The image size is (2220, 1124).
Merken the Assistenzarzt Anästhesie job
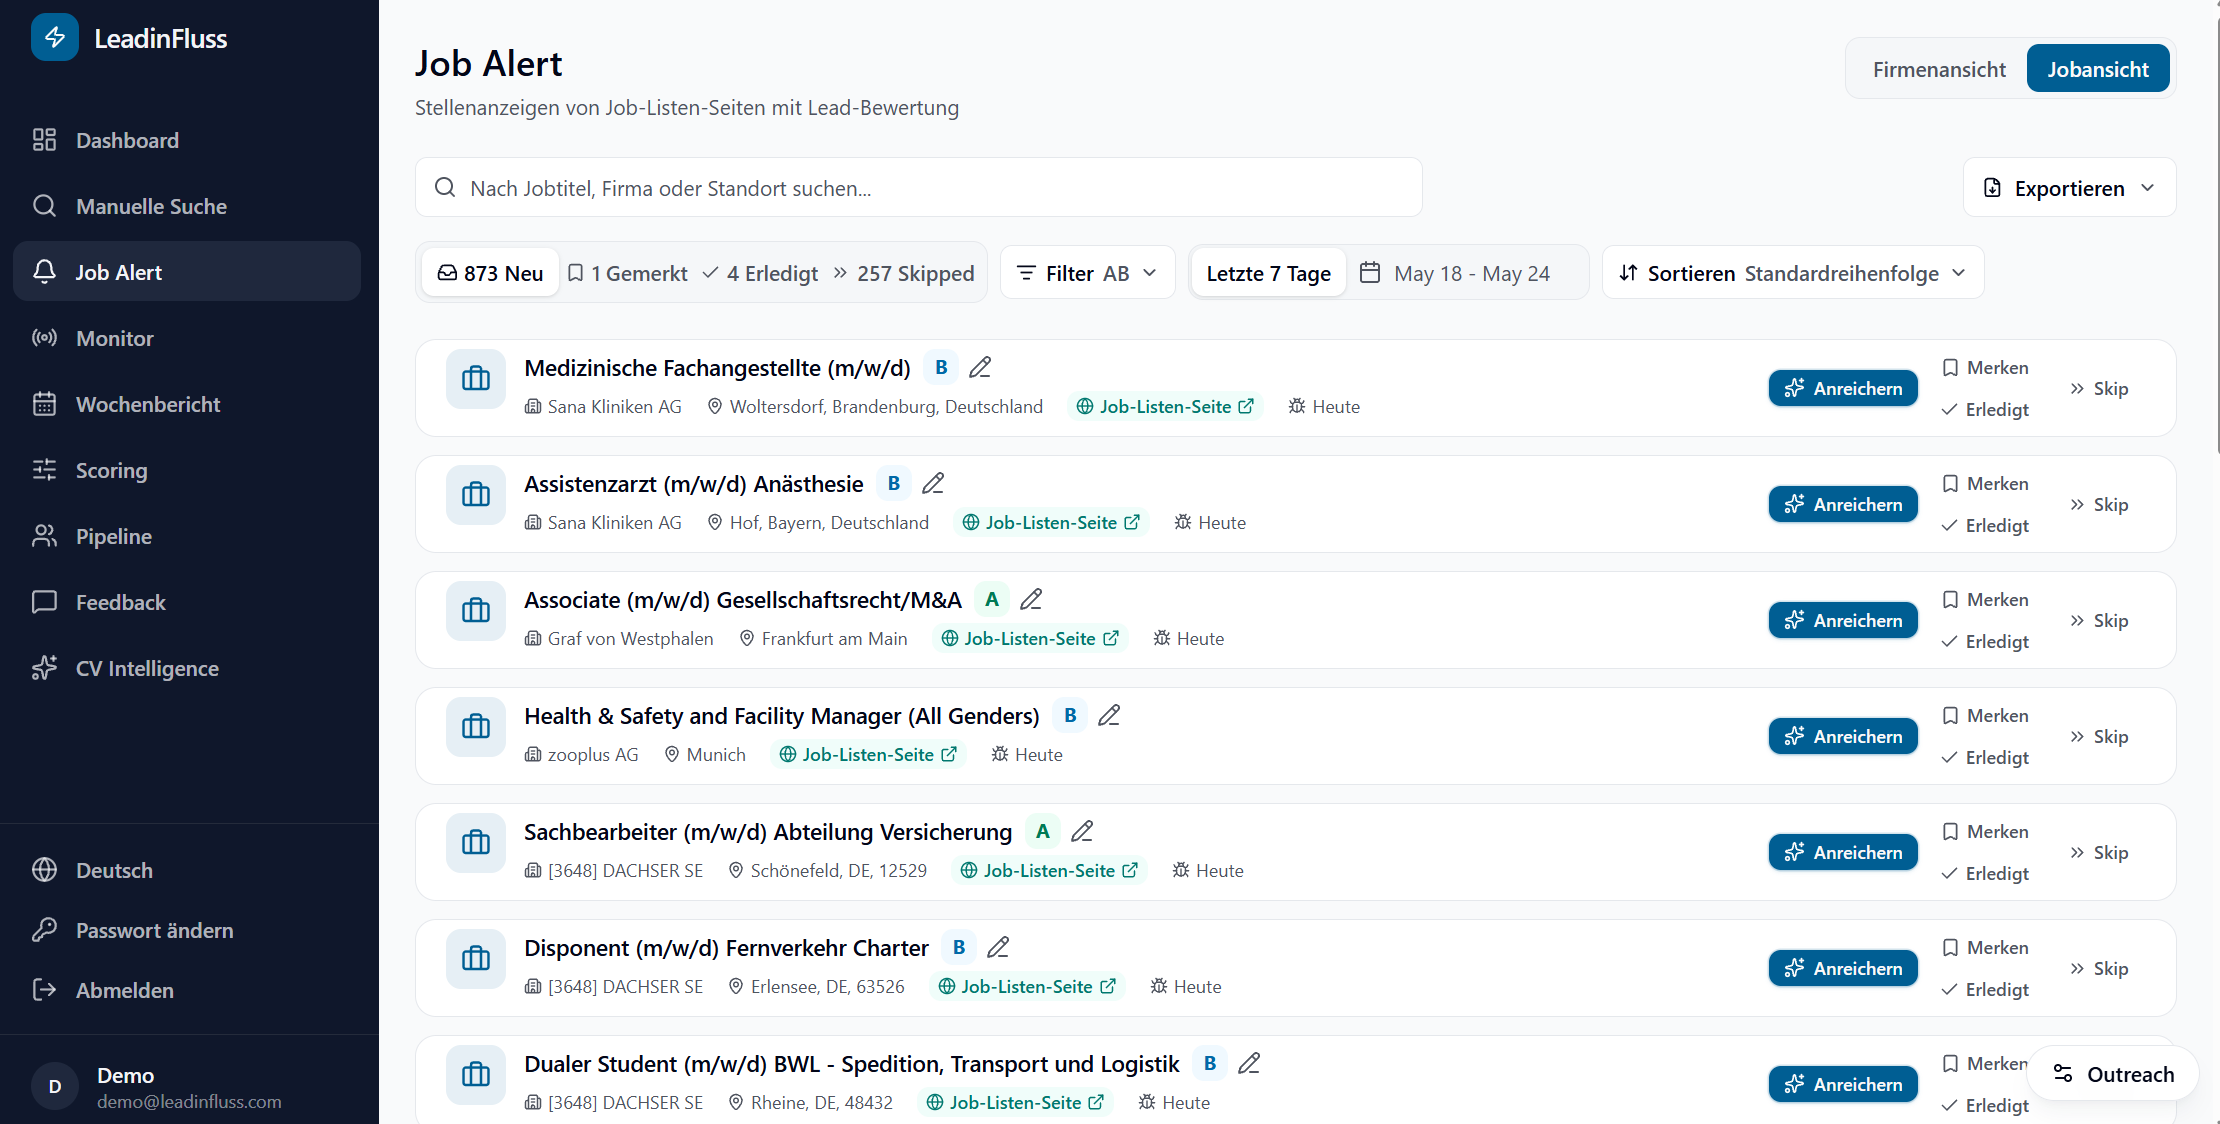[1985, 484]
